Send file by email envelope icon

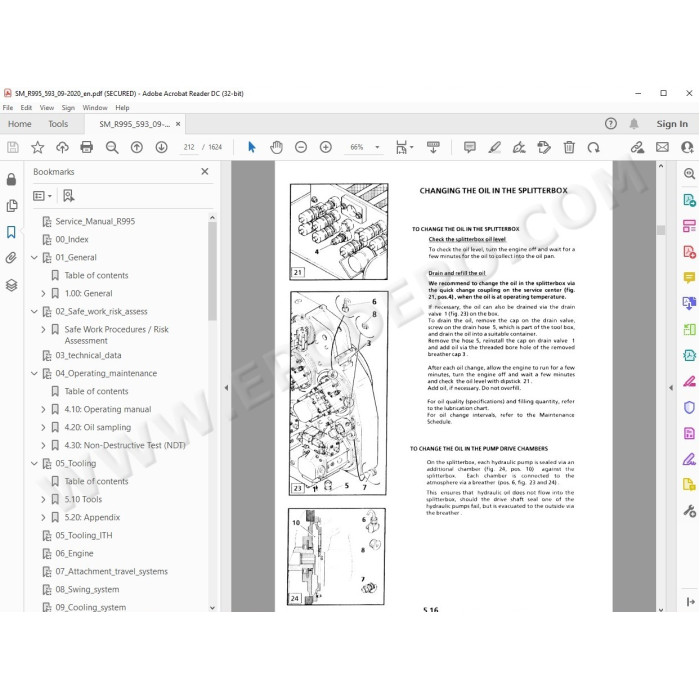pyautogui.click(x=662, y=147)
